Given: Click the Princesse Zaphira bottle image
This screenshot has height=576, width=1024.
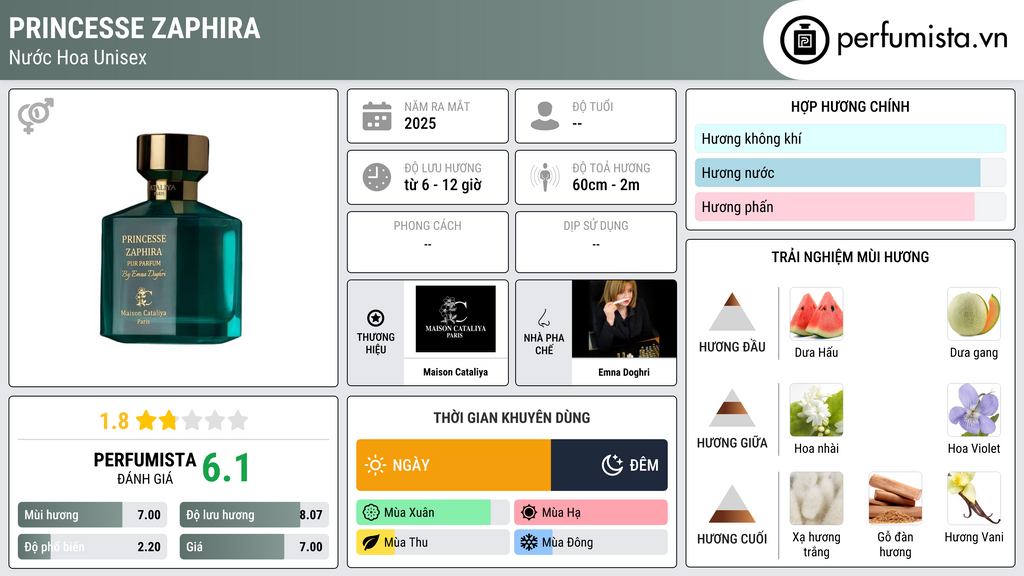Looking at the screenshot, I should (x=171, y=238).
